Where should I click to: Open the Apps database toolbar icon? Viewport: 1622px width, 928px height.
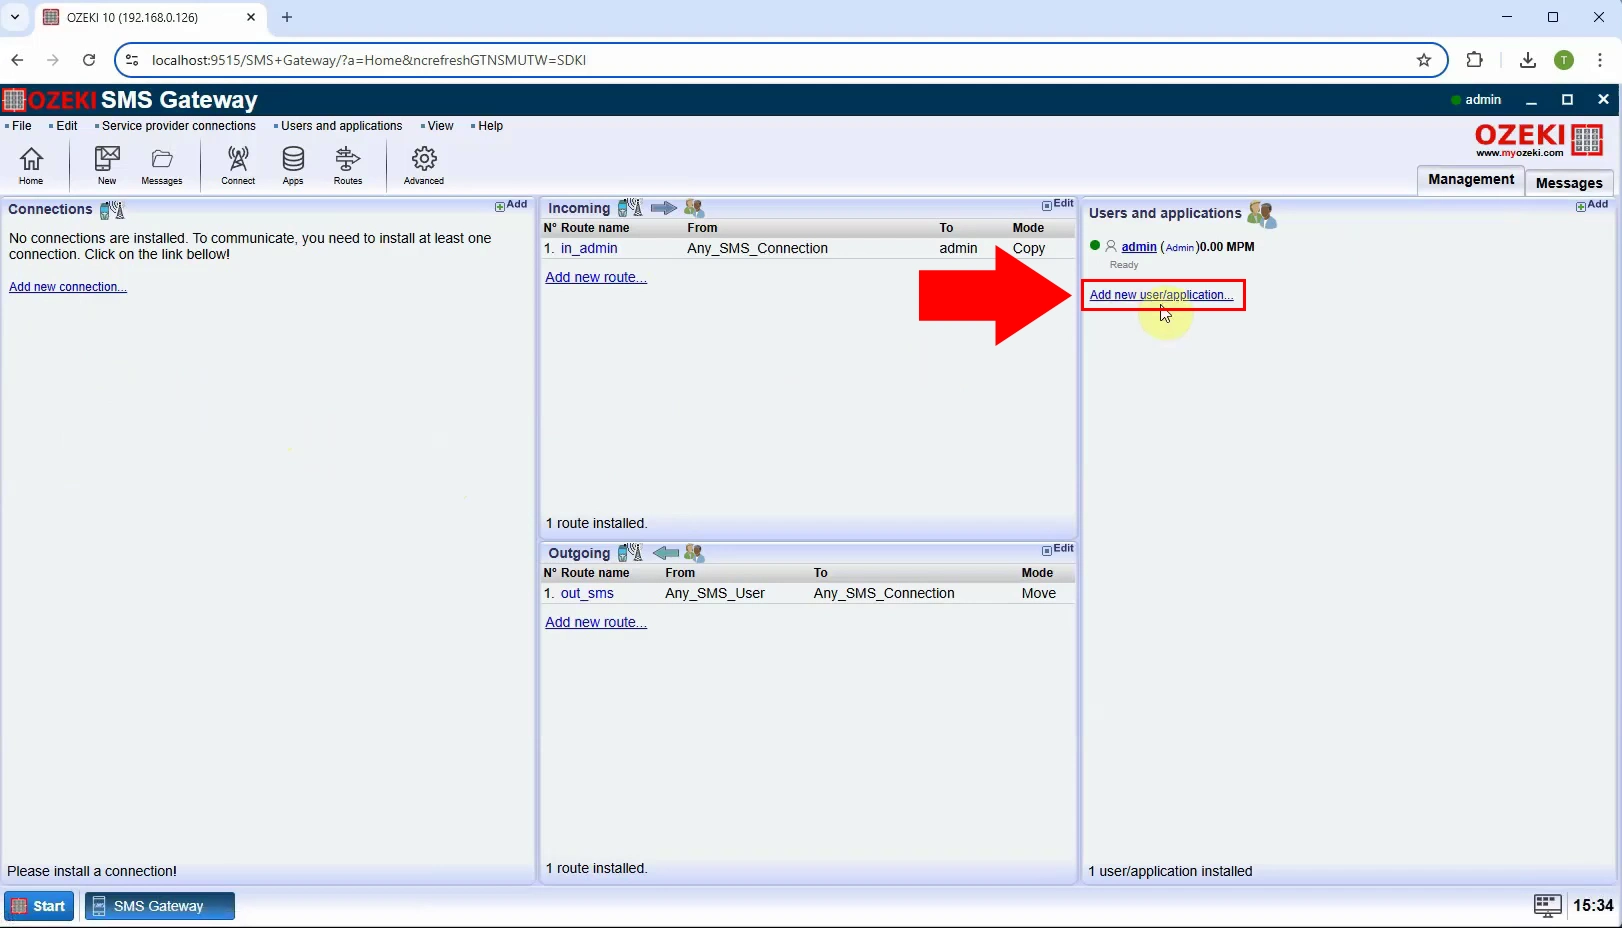[x=293, y=165]
